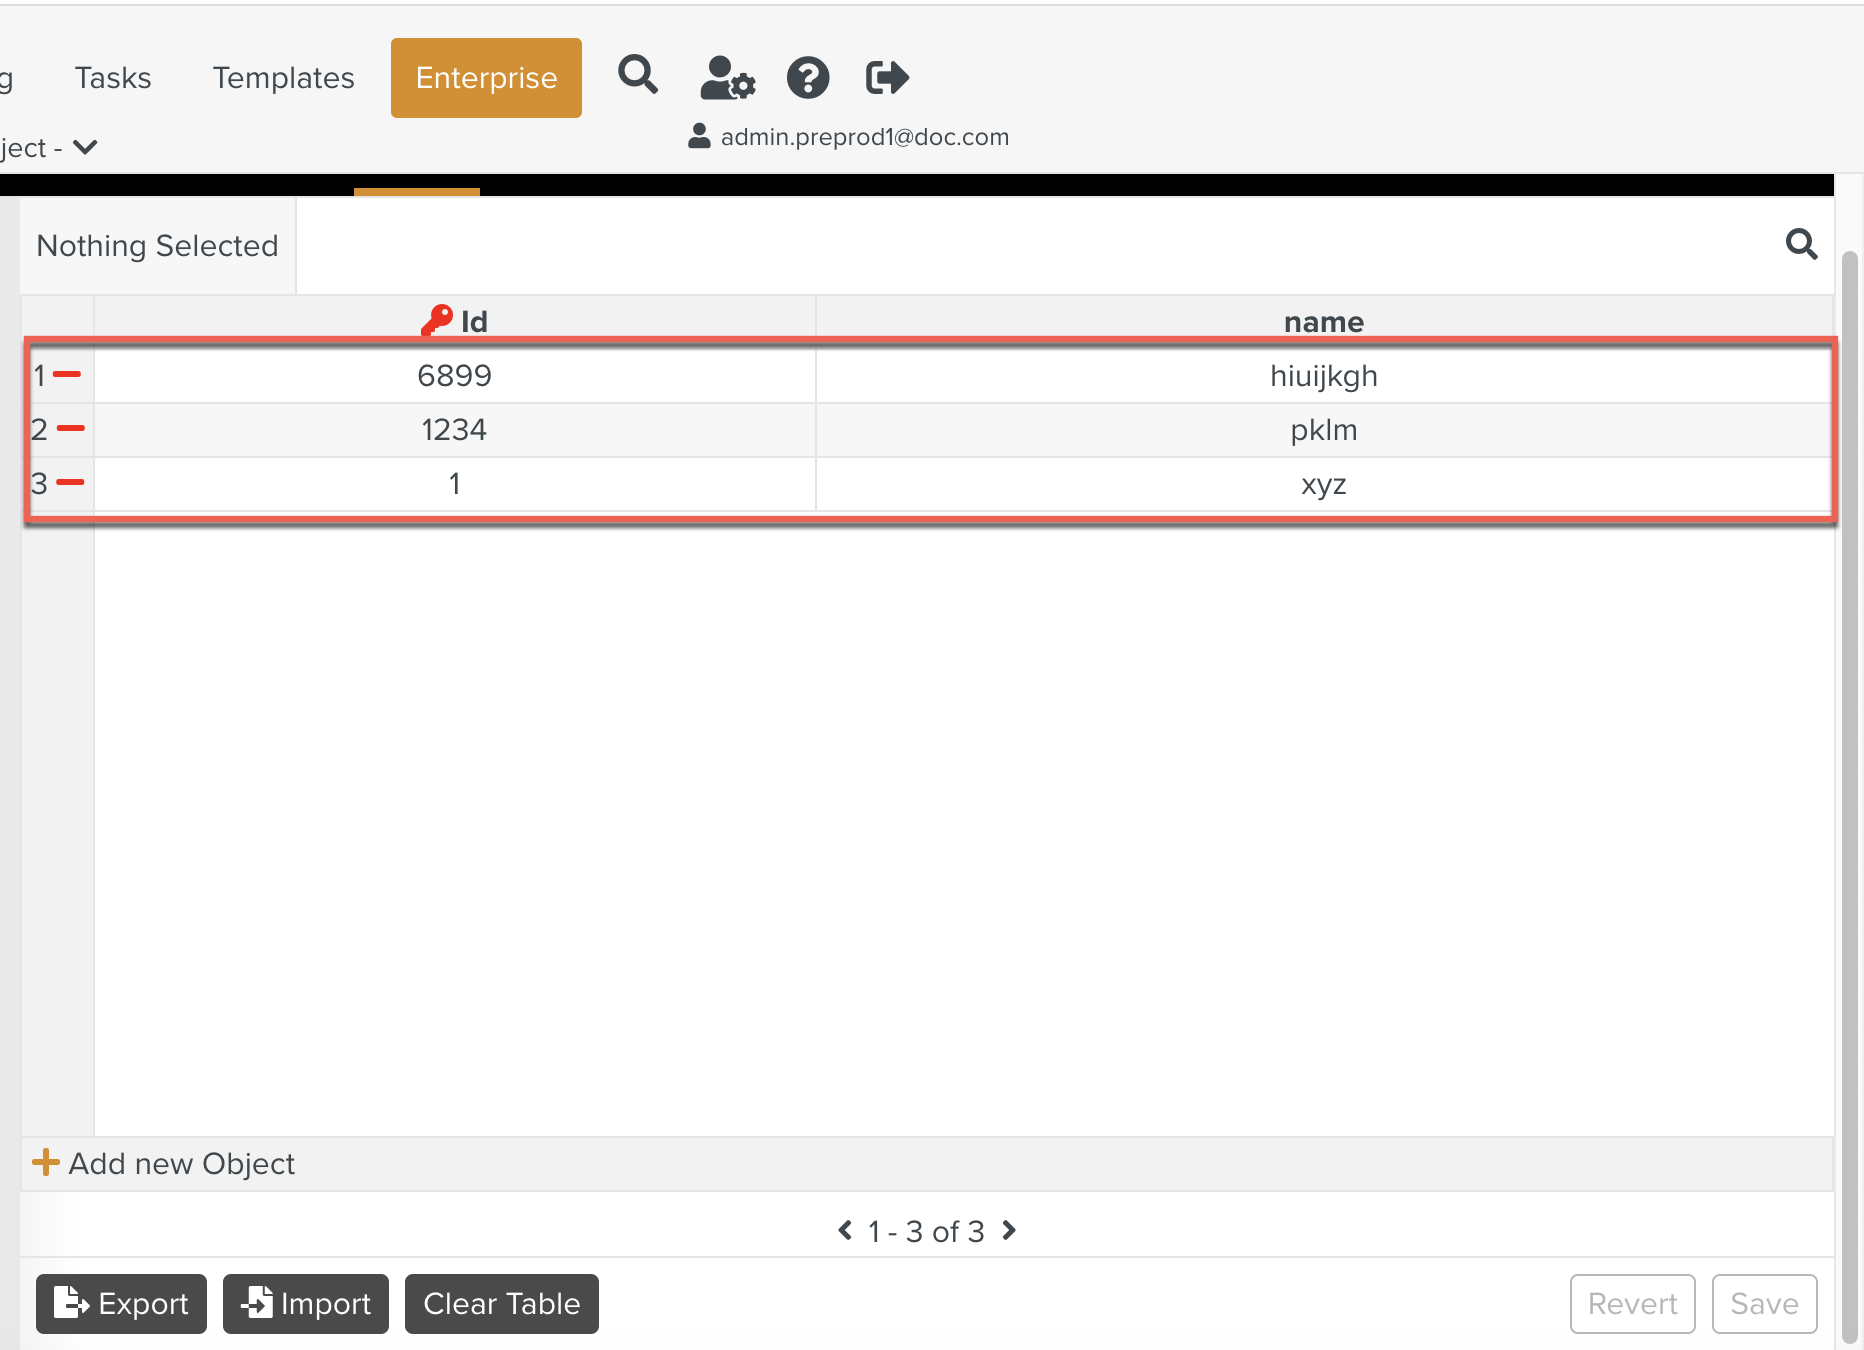Image resolution: width=1864 pixels, height=1350 pixels.
Task: Click the red key icon on Id column
Action: coord(436,319)
